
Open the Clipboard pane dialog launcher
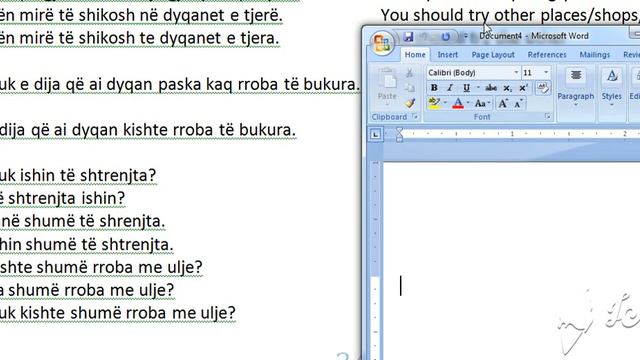tap(415, 117)
